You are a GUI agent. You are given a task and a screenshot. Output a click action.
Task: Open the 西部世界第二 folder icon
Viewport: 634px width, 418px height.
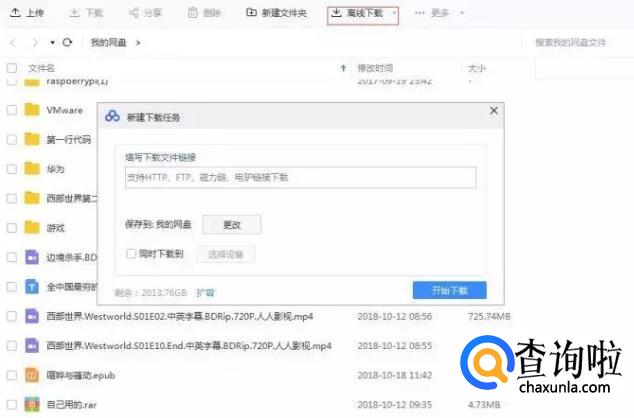pyautogui.click(x=32, y=198)
